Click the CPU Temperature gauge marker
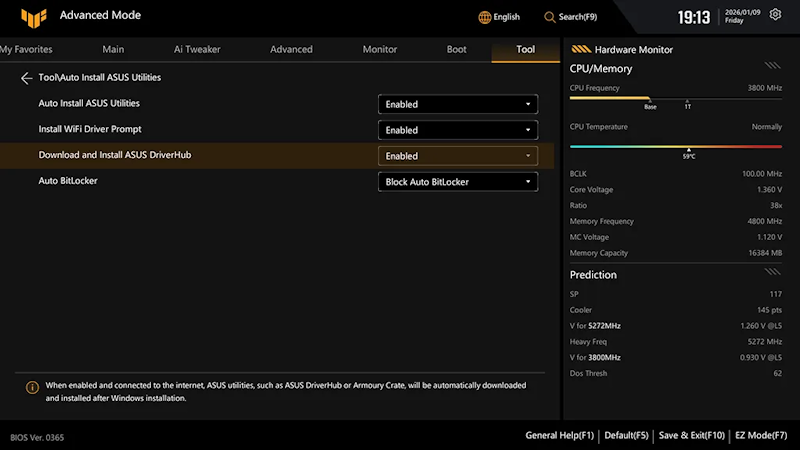 click(689, 150)
